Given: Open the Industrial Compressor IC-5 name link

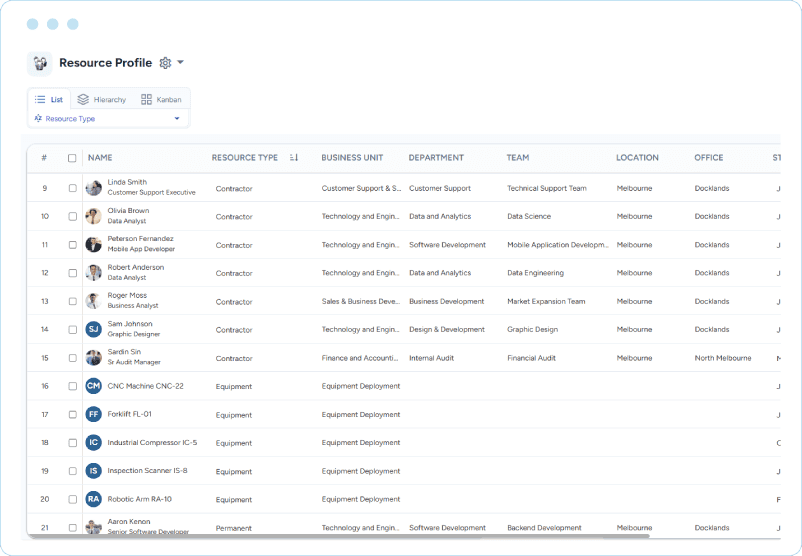Looking at the screenshot, I should tap(152, 442).
